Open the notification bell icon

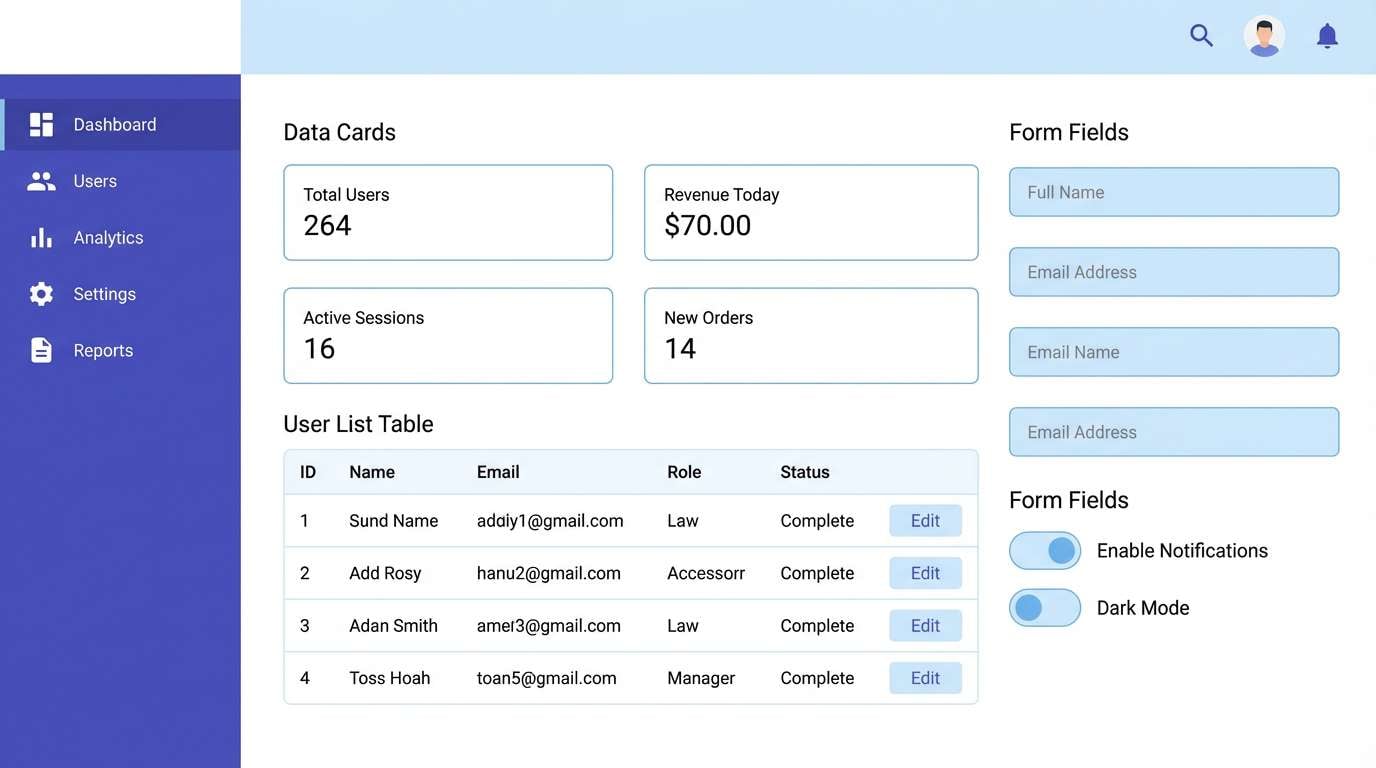pos(1327,34)
